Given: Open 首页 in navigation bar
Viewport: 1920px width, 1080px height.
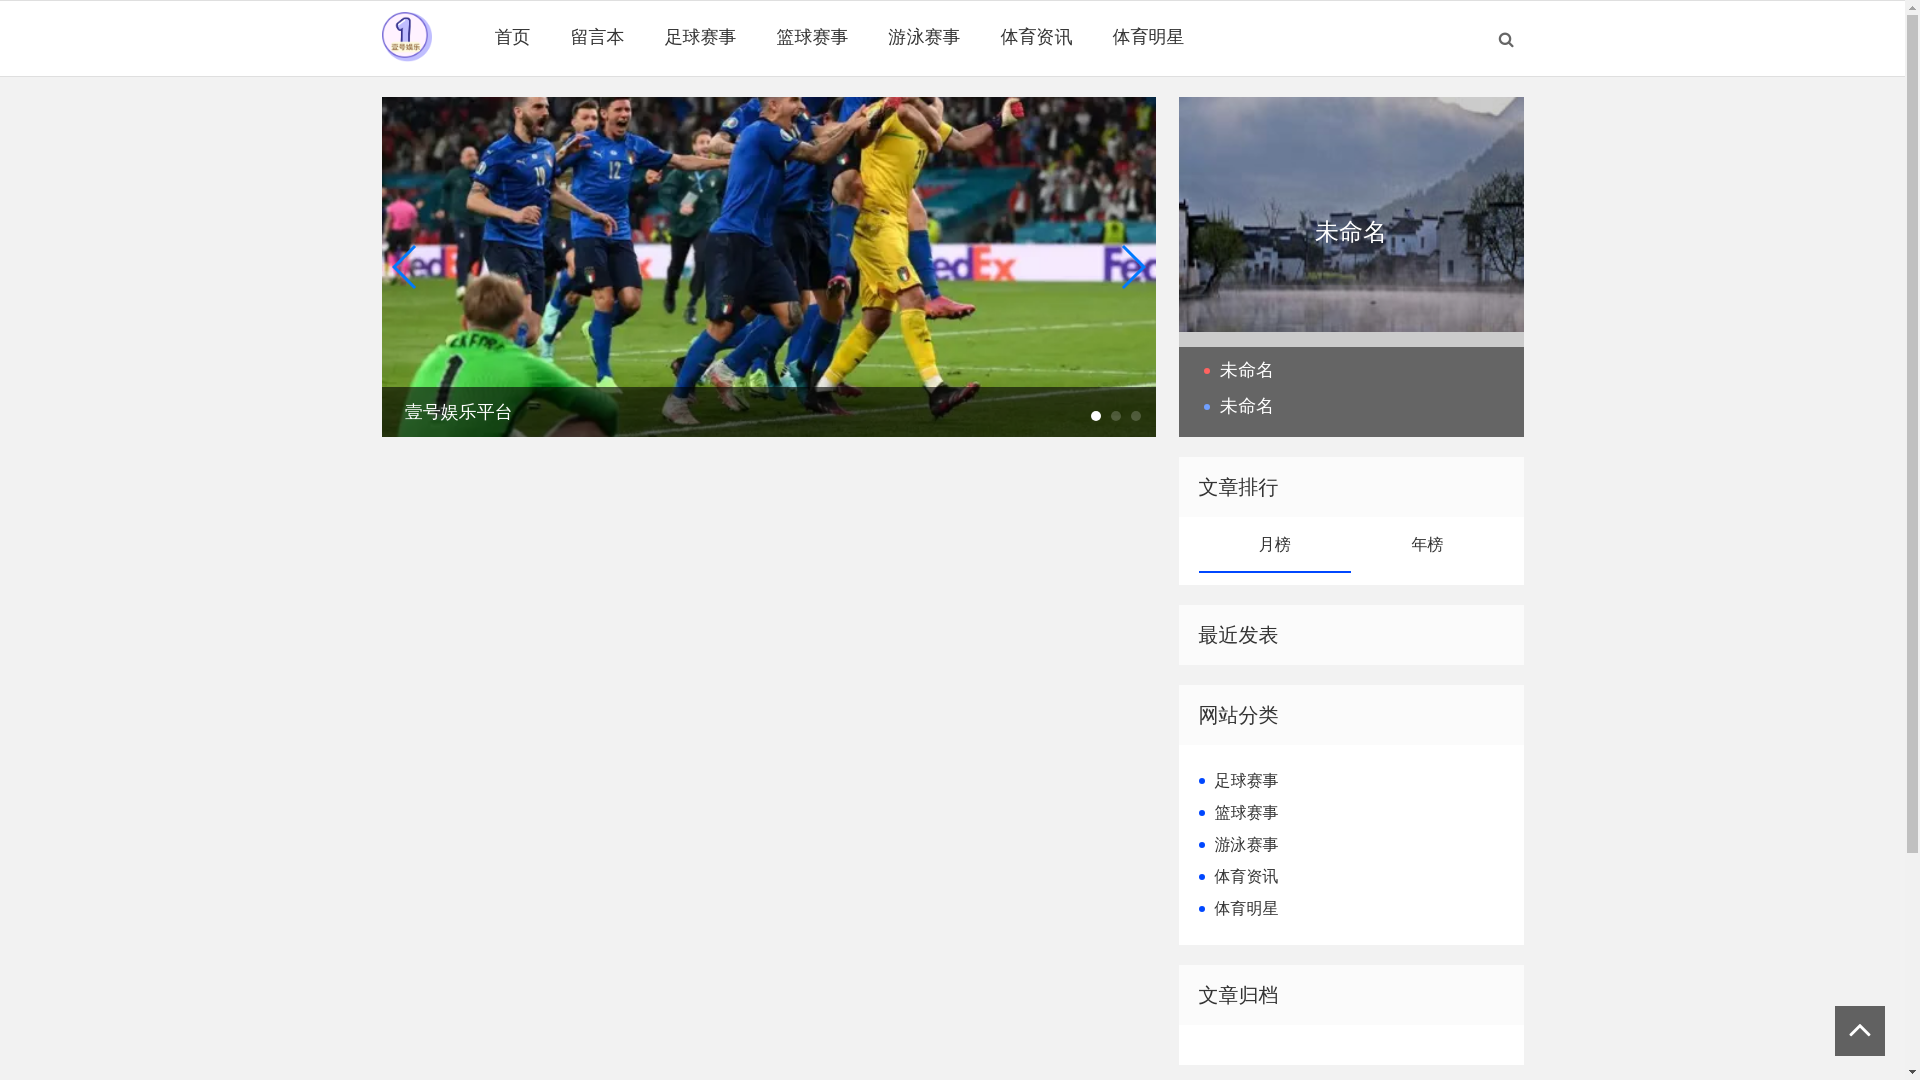Looking at the screenshot, I should pyautogui.click(x=512, y=37).
